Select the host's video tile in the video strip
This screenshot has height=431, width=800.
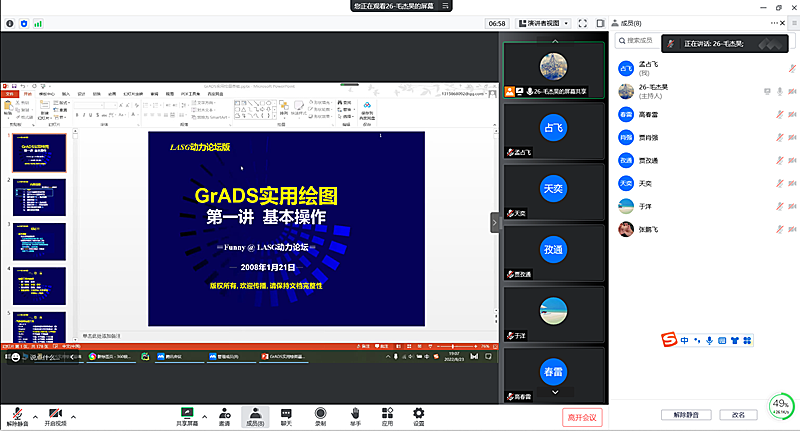554,70
